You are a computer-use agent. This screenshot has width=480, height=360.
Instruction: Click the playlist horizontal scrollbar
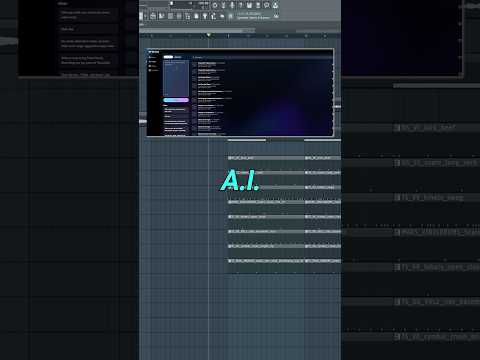pos(197,30)
